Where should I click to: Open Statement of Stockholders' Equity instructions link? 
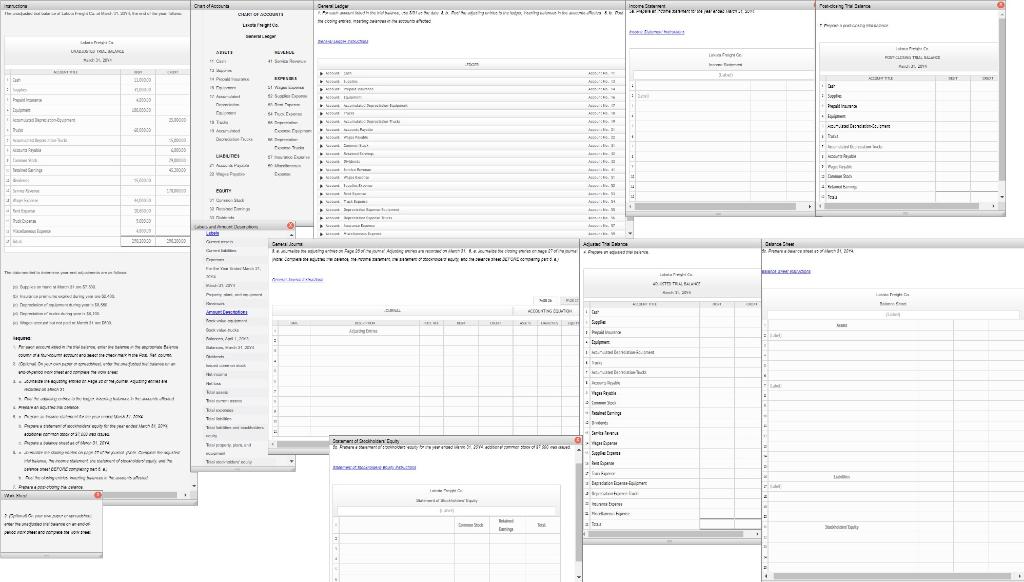[x=374, y=467]
